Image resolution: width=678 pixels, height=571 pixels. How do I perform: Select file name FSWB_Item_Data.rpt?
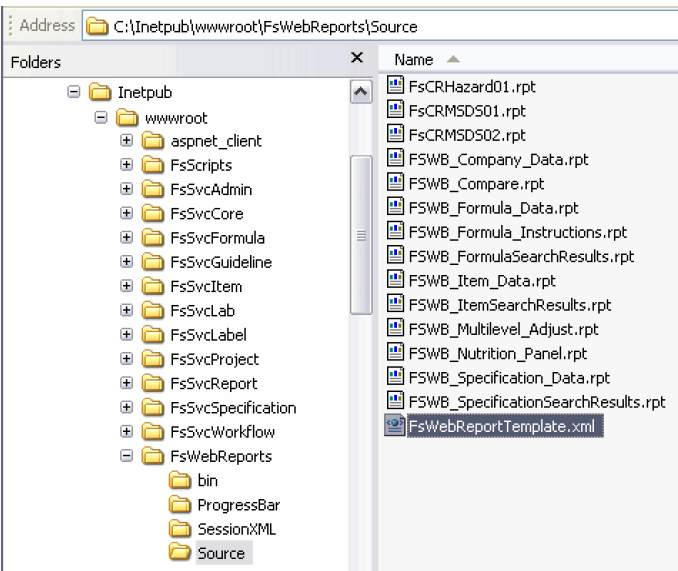coord(482,281)
